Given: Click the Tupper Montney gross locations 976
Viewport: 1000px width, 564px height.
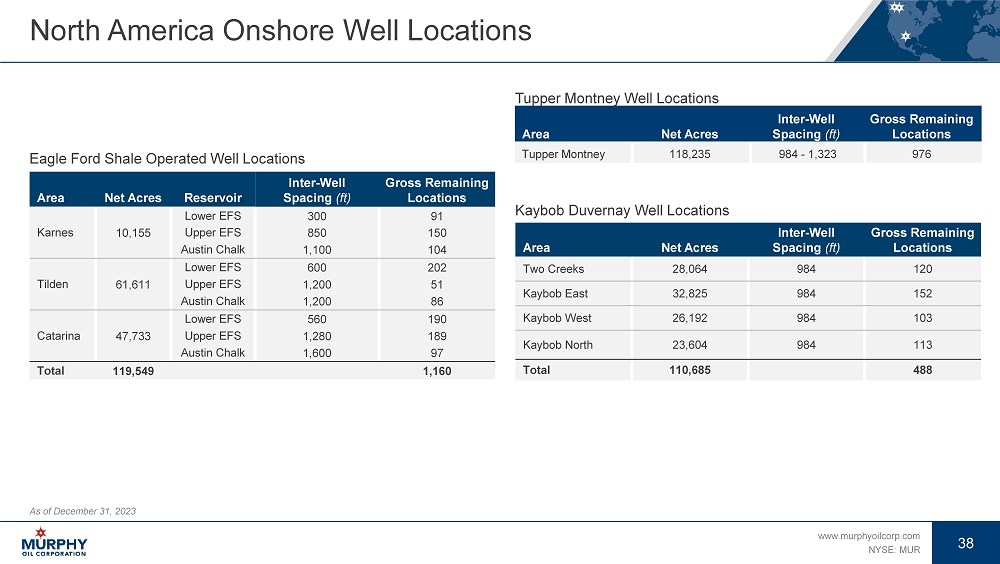Looking at the screenshot, I should tap(921, 154).
